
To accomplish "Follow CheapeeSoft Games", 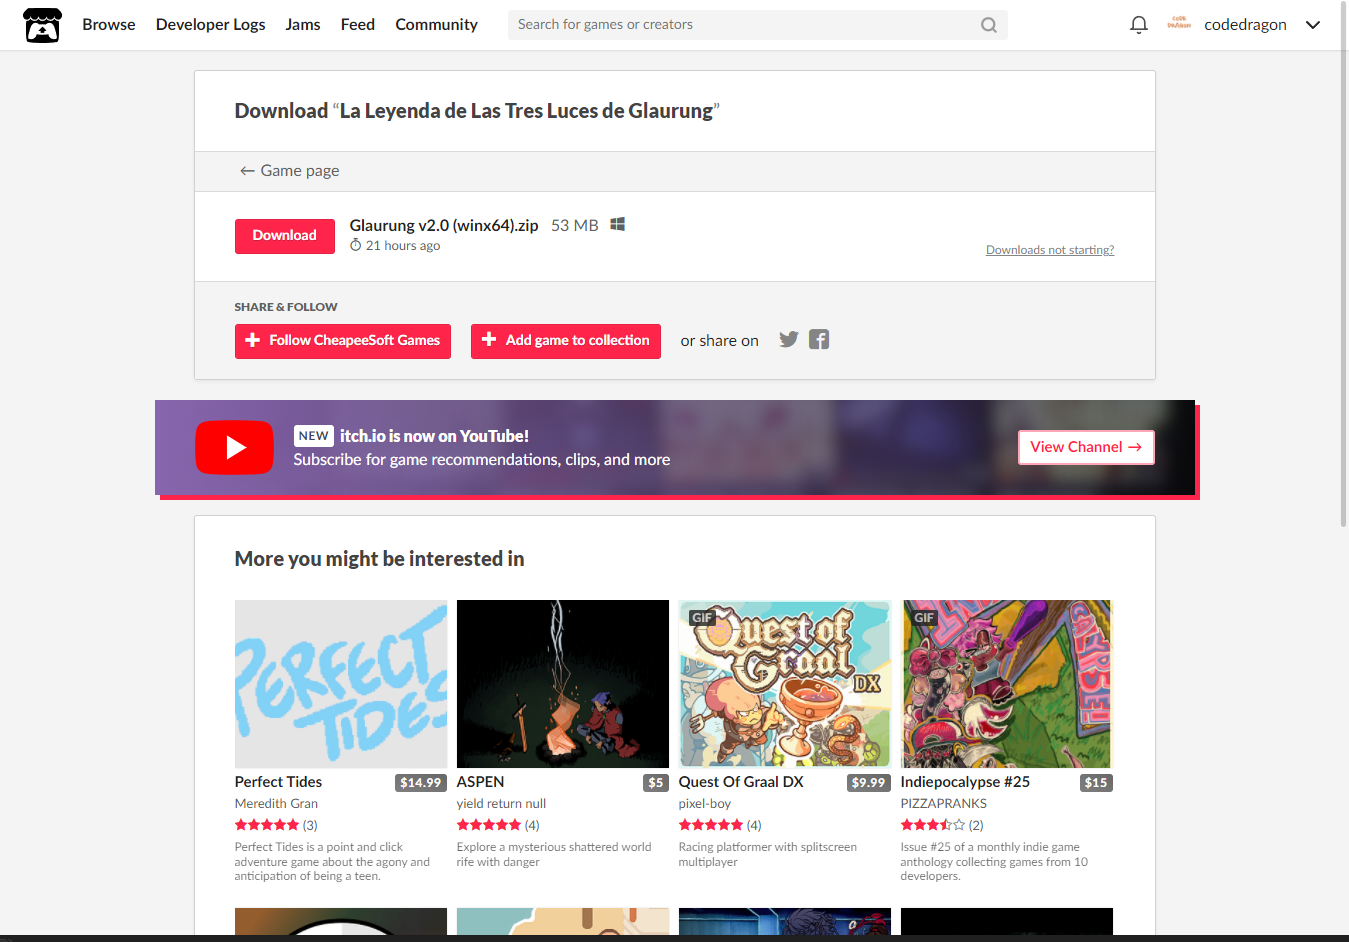I will point(343,341).
